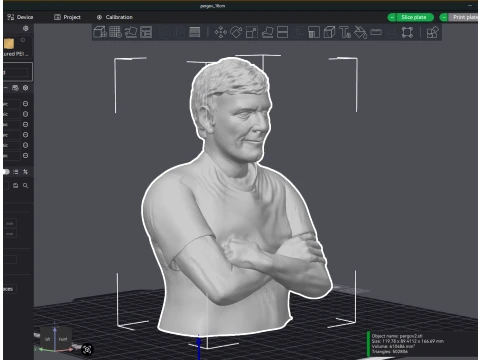Switch to the Calibration tab

[114, 17]
